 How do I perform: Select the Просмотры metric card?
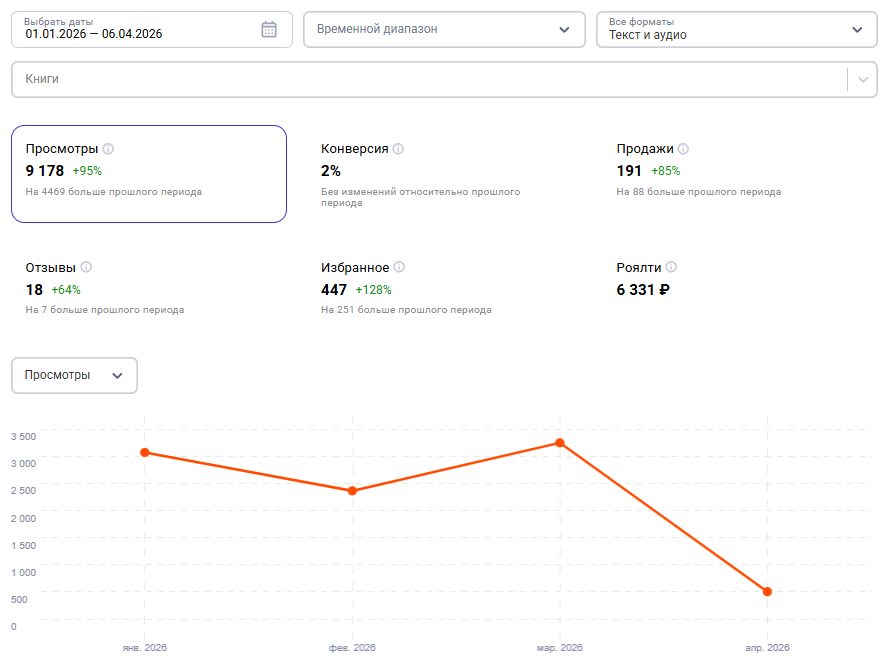pos(149,174)
